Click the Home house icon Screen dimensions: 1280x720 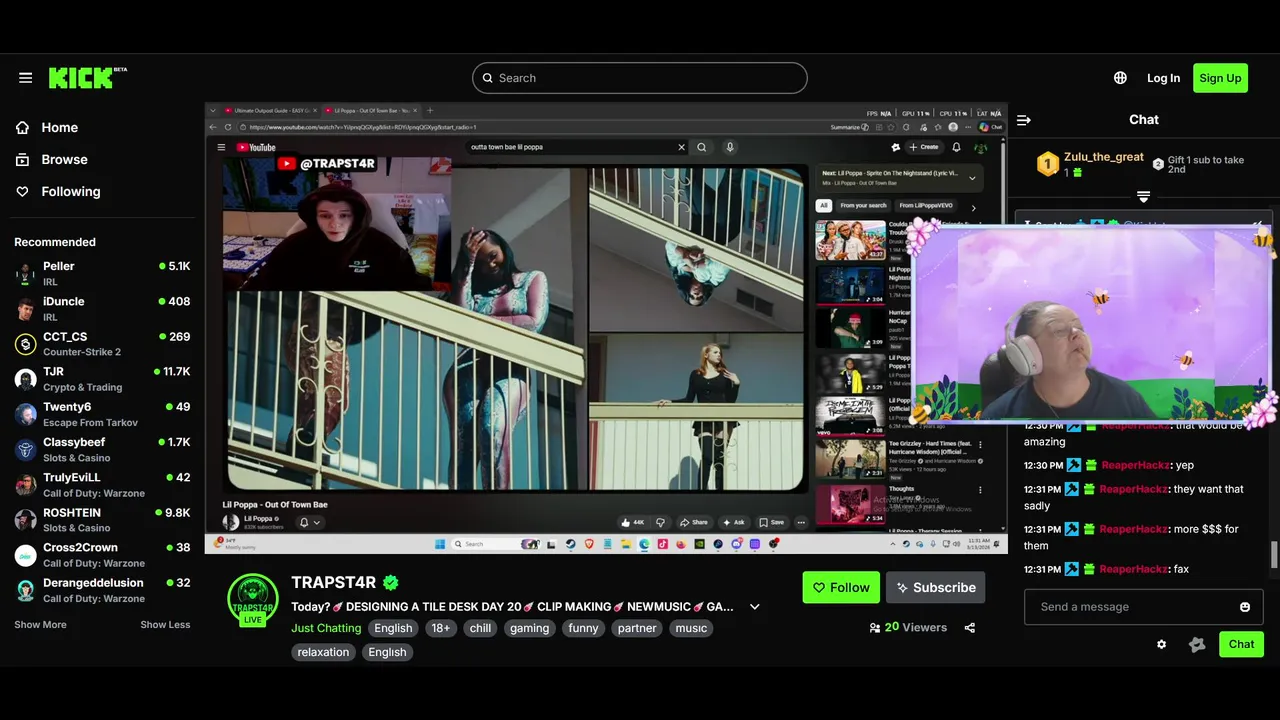coord(23,127)
